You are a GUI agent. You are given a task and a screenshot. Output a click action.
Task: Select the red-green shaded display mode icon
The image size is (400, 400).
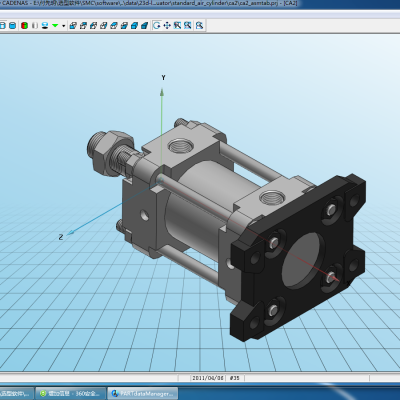click(24, 25)
